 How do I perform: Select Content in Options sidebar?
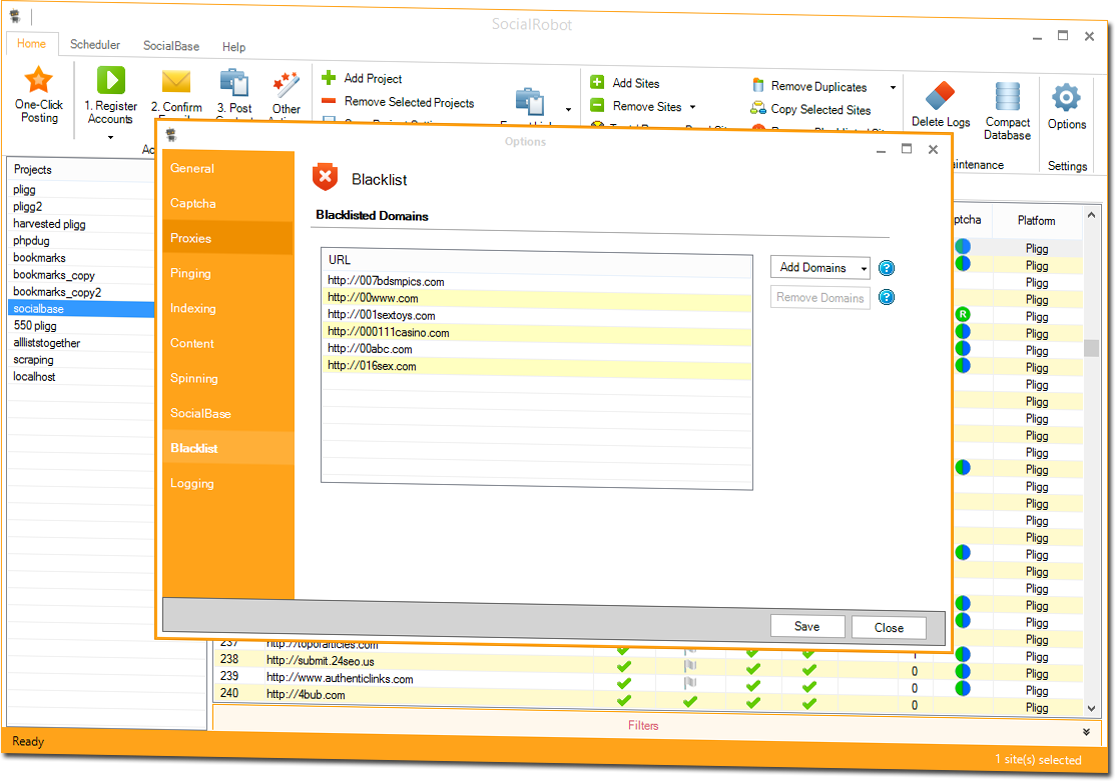pos(228,343)
